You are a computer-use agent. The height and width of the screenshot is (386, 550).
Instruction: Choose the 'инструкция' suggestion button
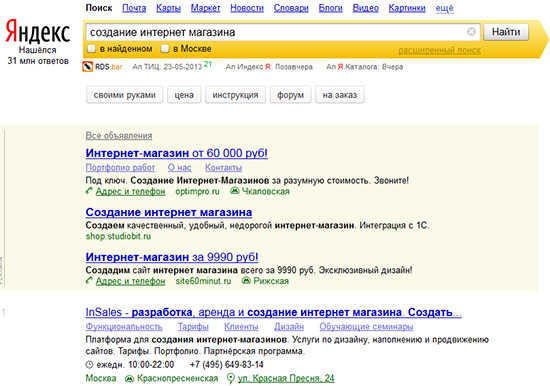pyautogui.click(x=235, y=95)
